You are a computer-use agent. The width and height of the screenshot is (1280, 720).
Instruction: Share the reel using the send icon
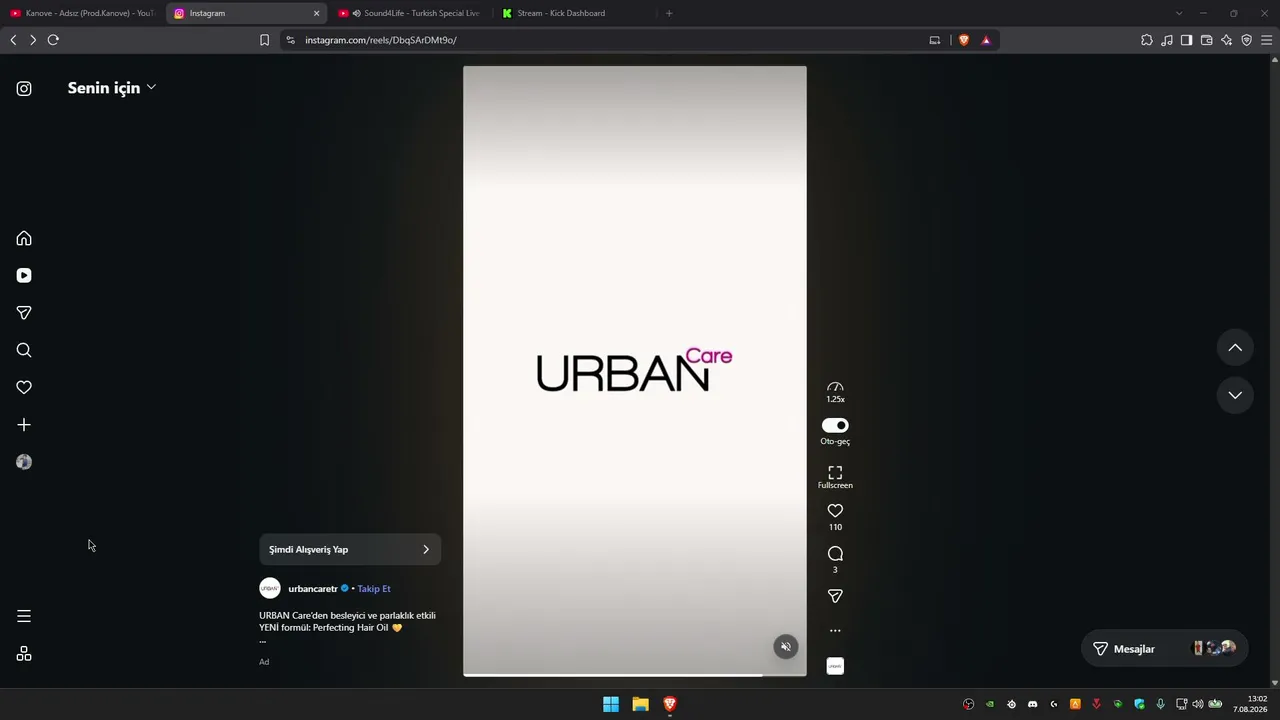835,596
